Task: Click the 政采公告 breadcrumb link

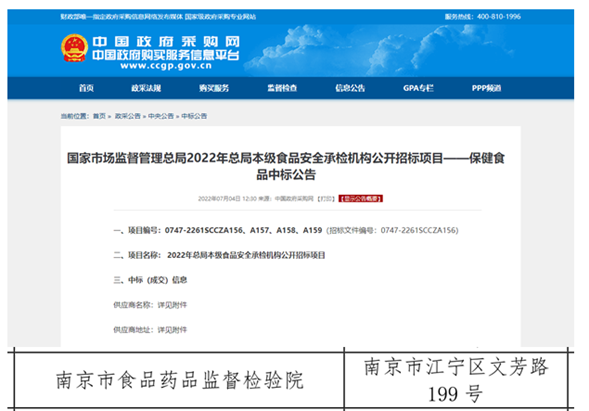Action: click(128, 116)
